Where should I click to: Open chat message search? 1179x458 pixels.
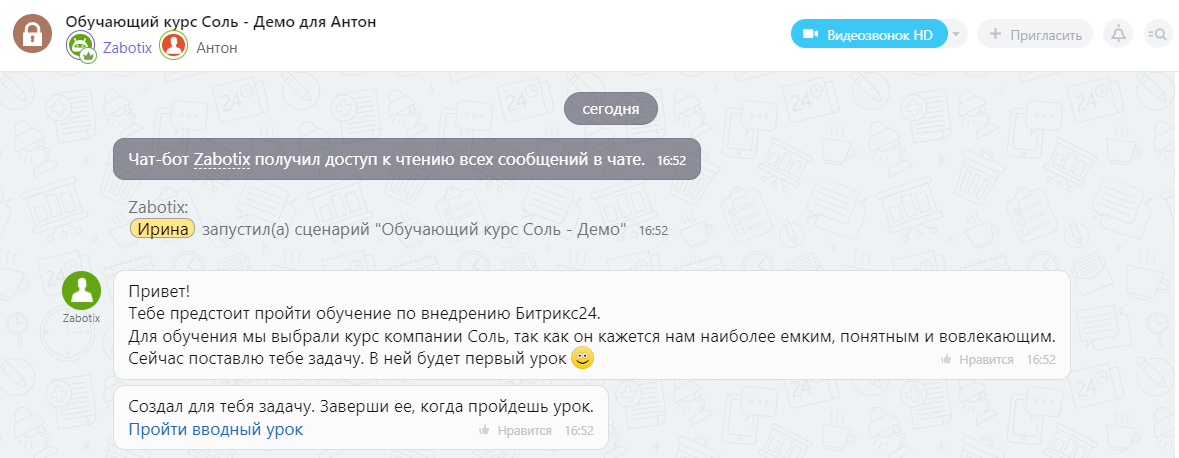tap(1158, 35)
